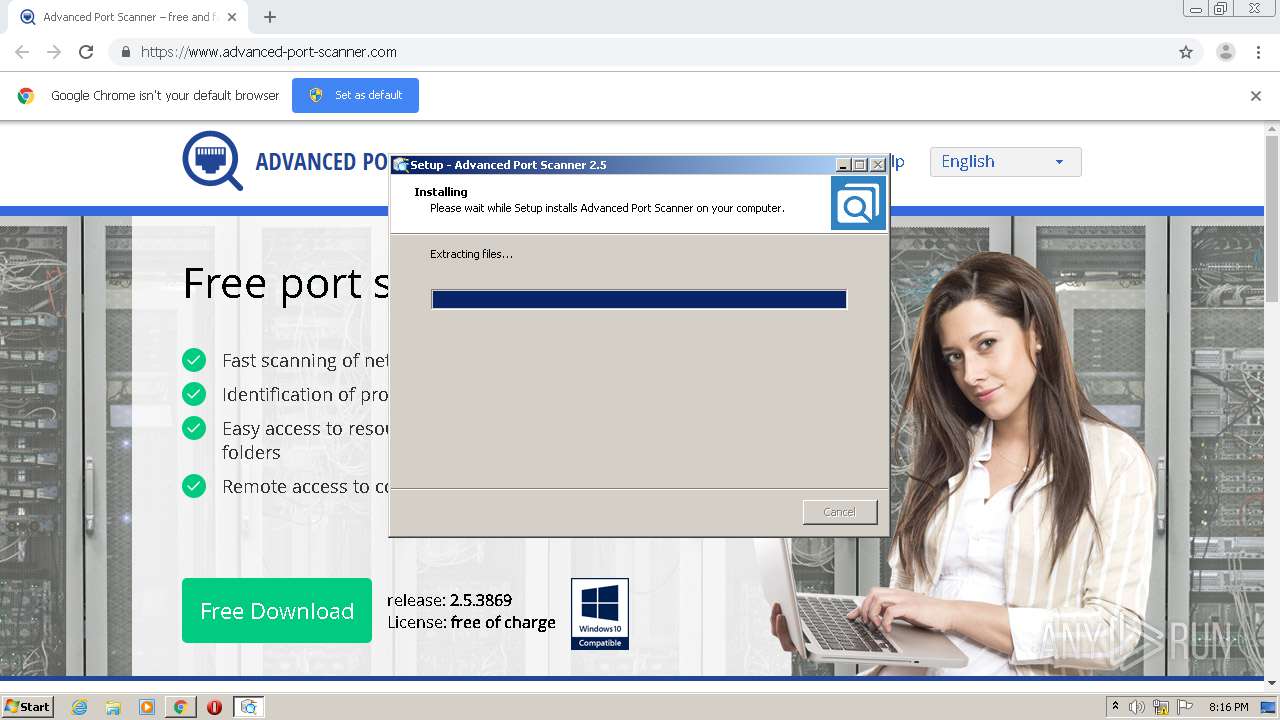Click the 'Fast scanning of net' green checkmark
Viewport: 1280px width, 720px height.
tap(194, 360)
